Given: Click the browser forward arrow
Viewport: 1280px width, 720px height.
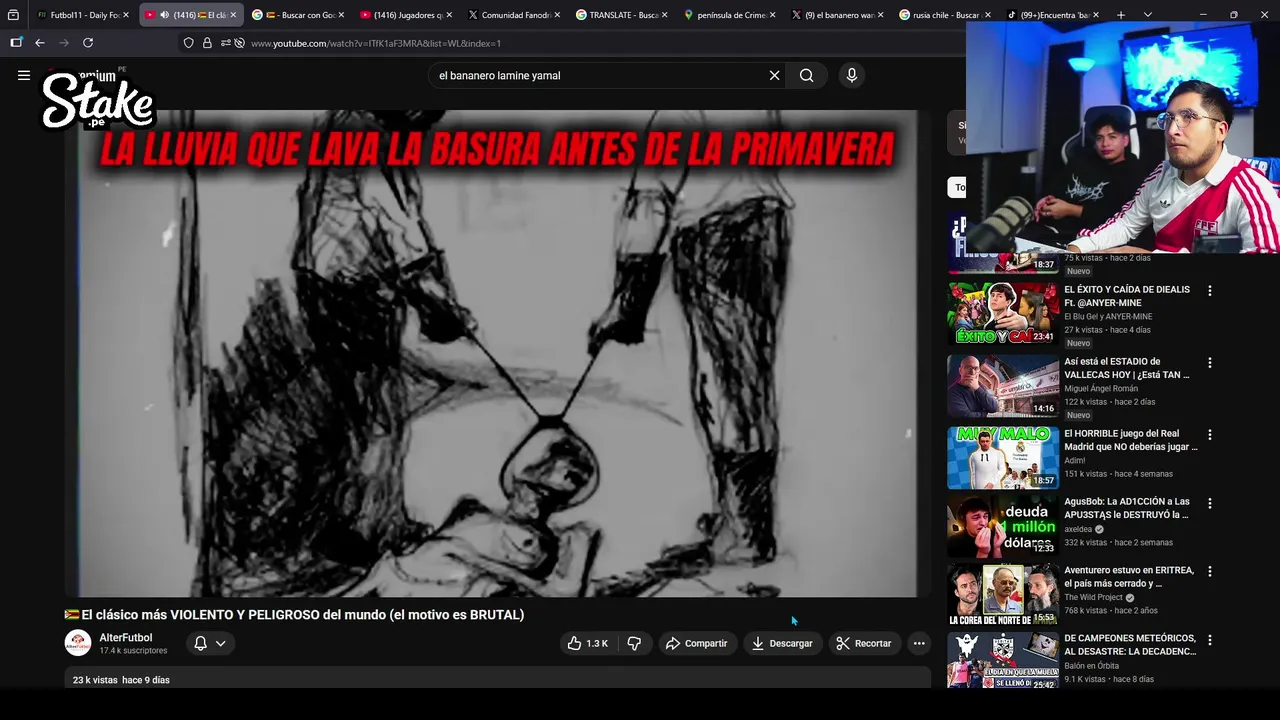Looking at the screenshot, I should (x=63, y=43).
